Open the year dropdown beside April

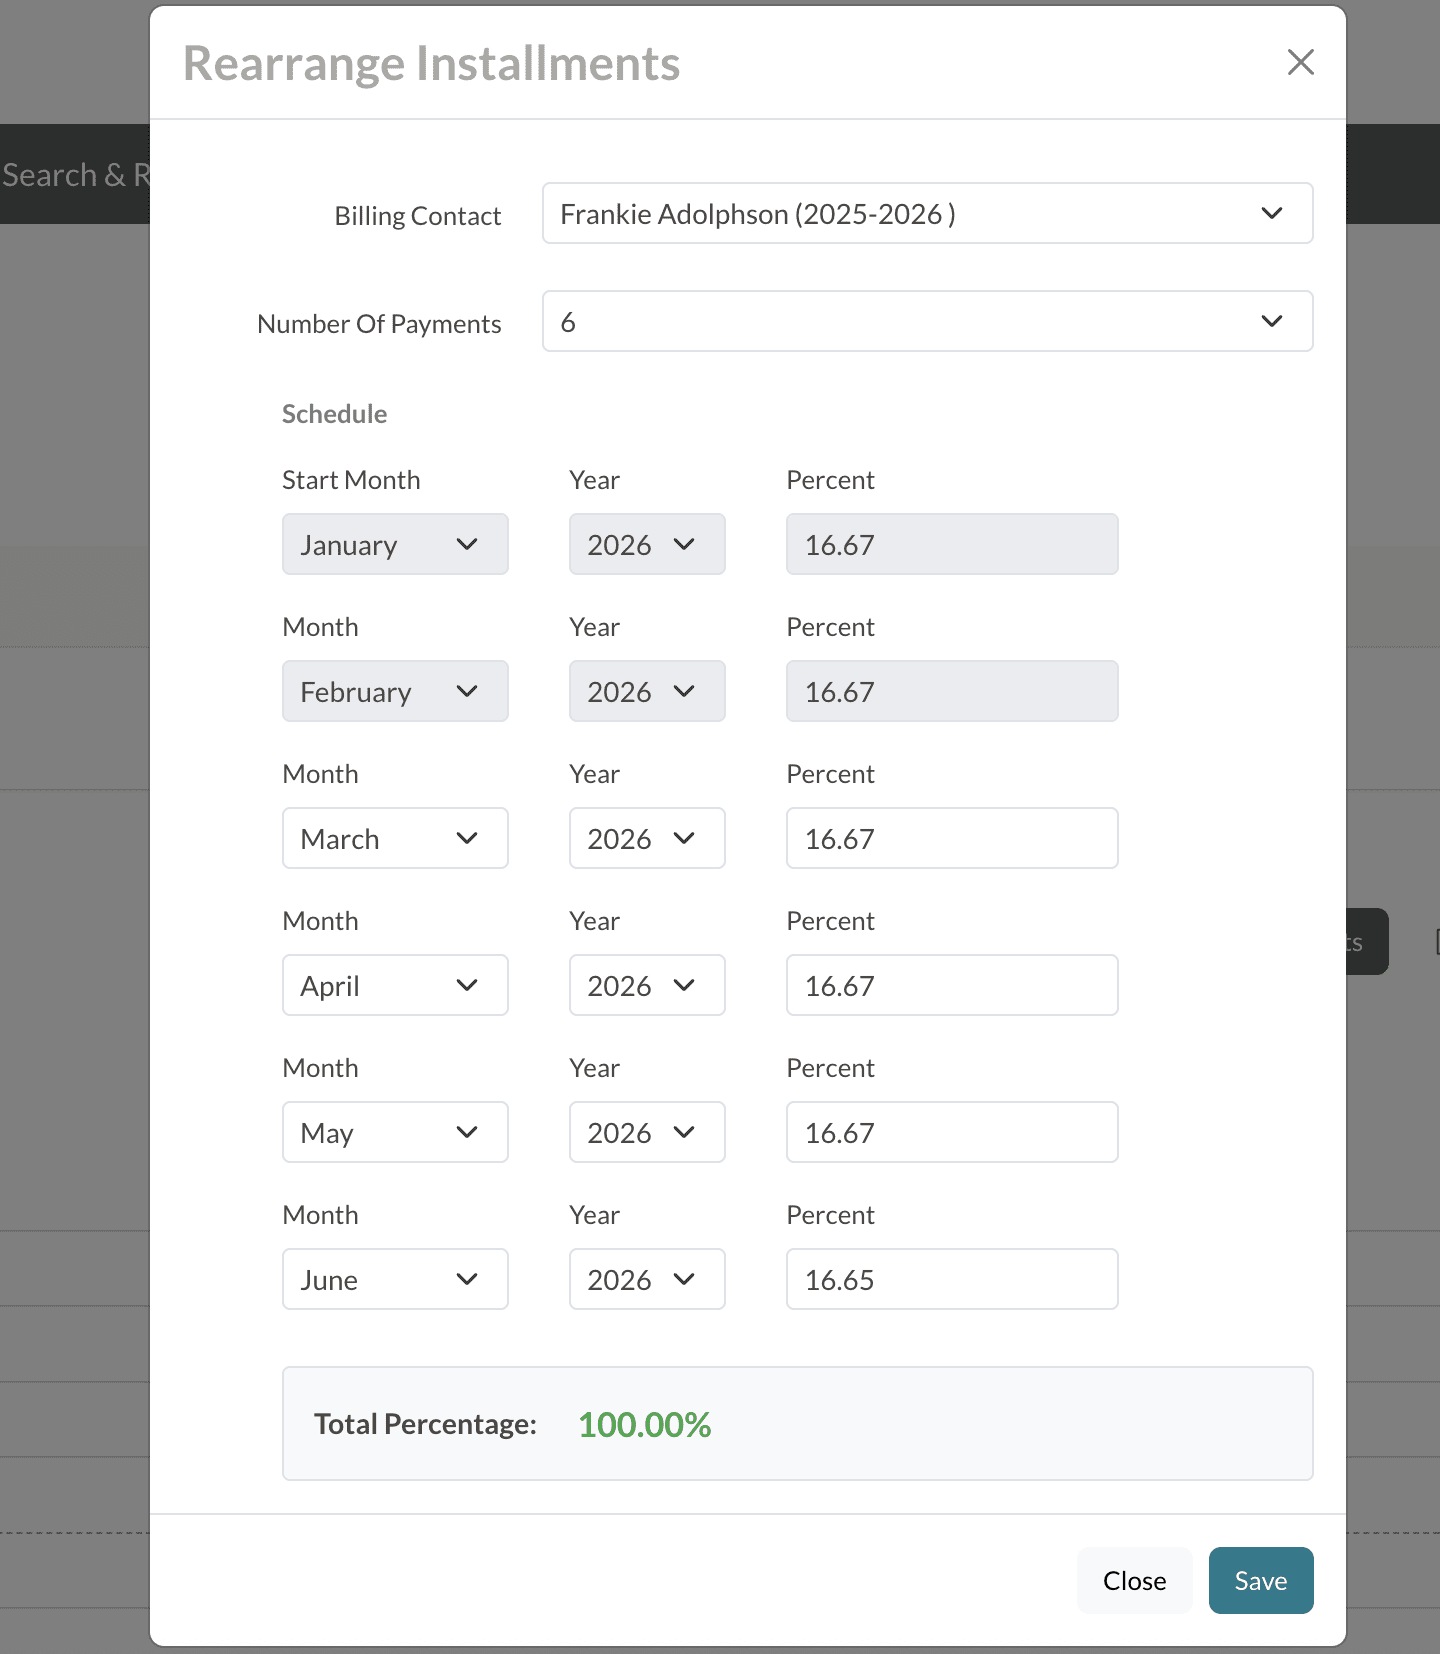tap(646, 985)
